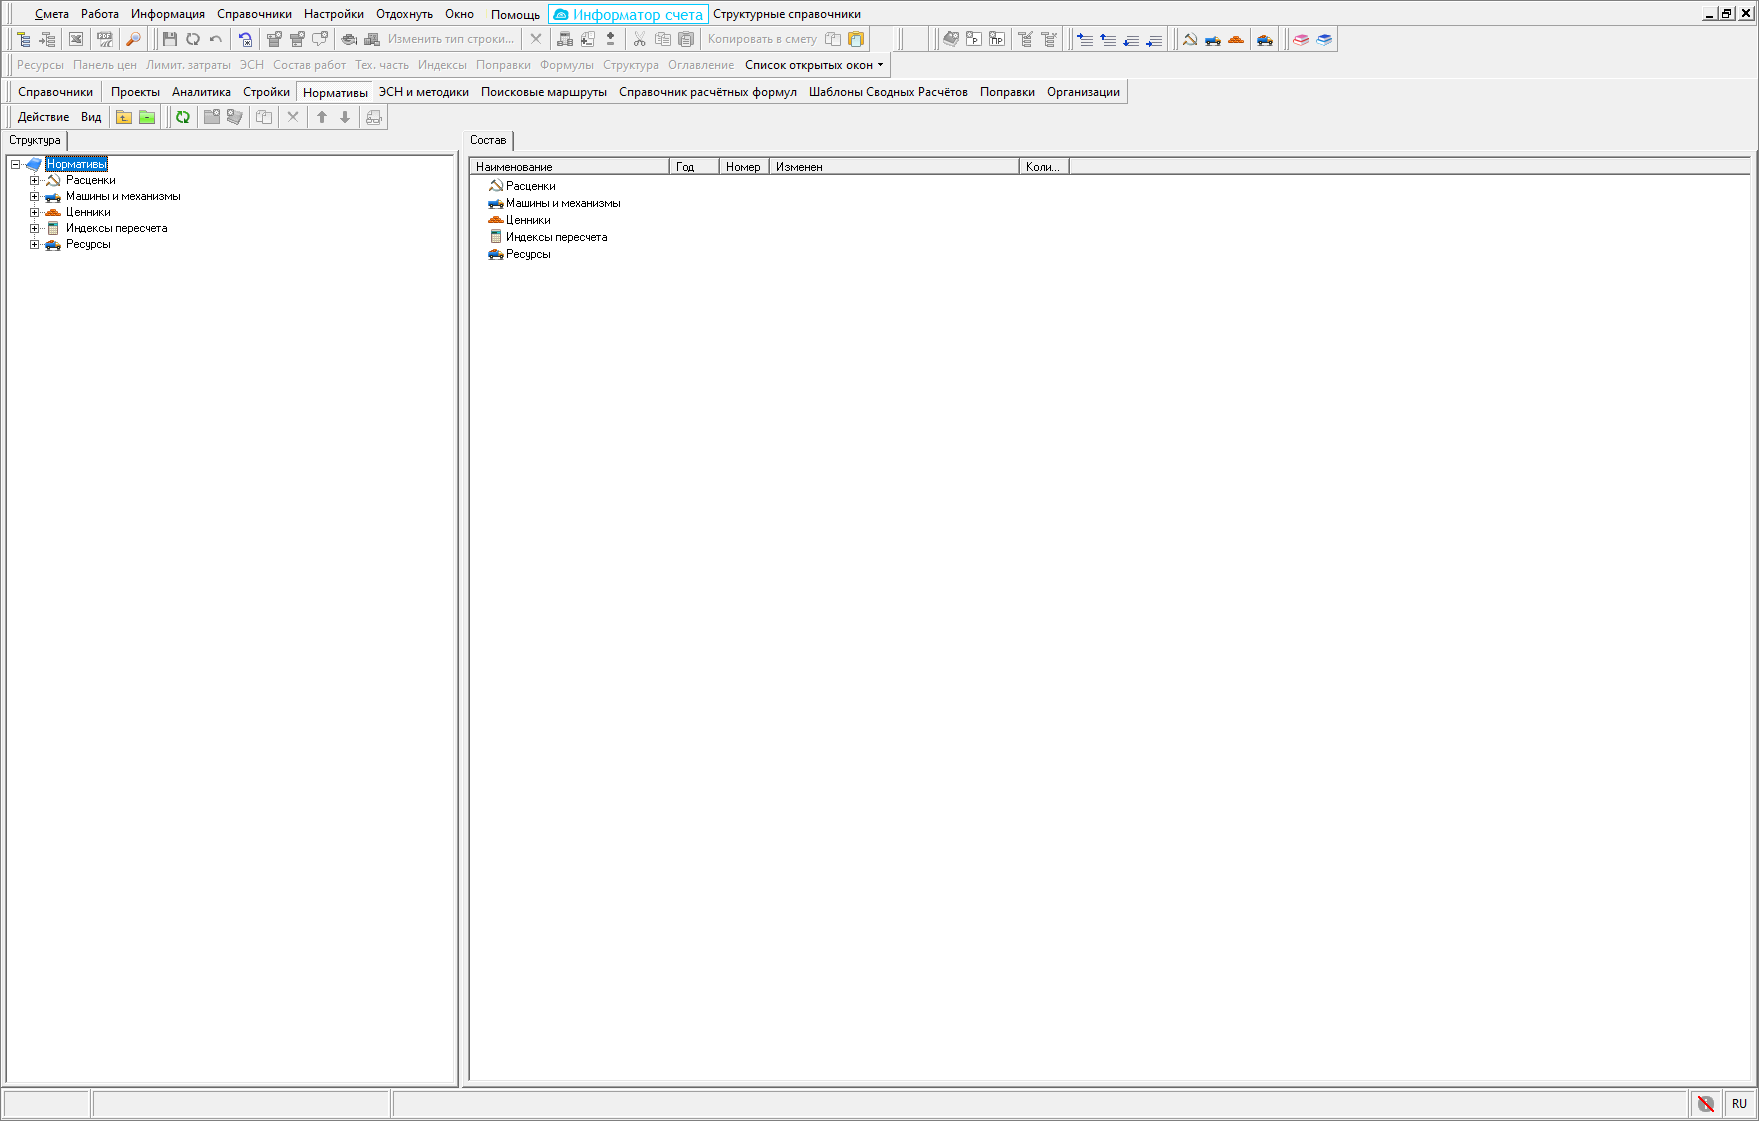Viewport: 1759px width, 1121px height.
Task: Open the Действие menu button
Action: (43, 117)
